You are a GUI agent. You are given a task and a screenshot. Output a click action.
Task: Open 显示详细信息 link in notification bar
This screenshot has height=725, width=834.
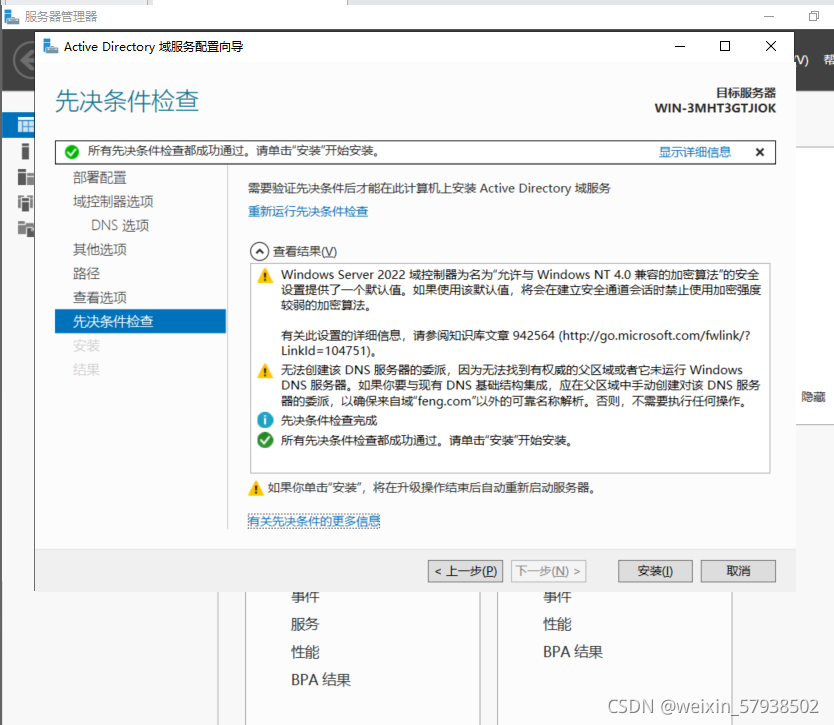pyautogui.click(x=695, y=152)
